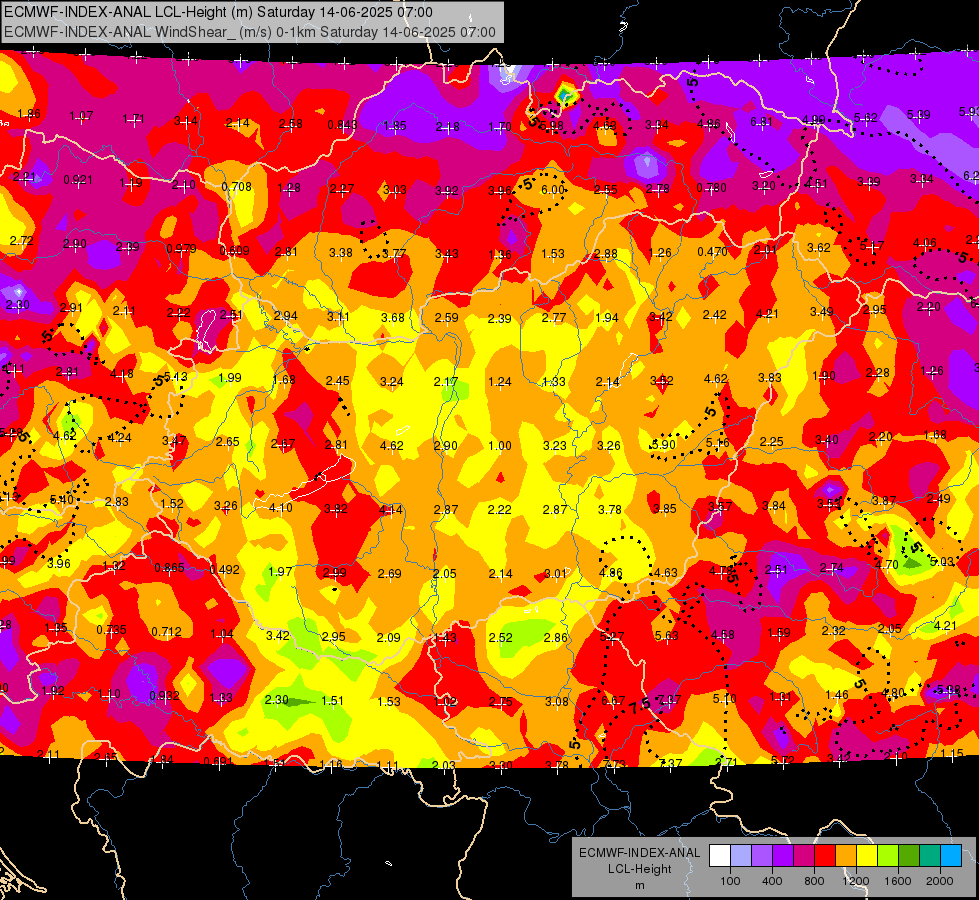Click the legend text LCL-Height

click(x=639, y=869)
